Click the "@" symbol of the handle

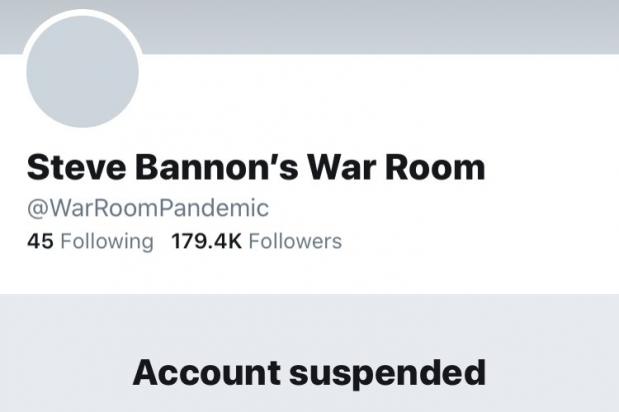coord(35,210)
